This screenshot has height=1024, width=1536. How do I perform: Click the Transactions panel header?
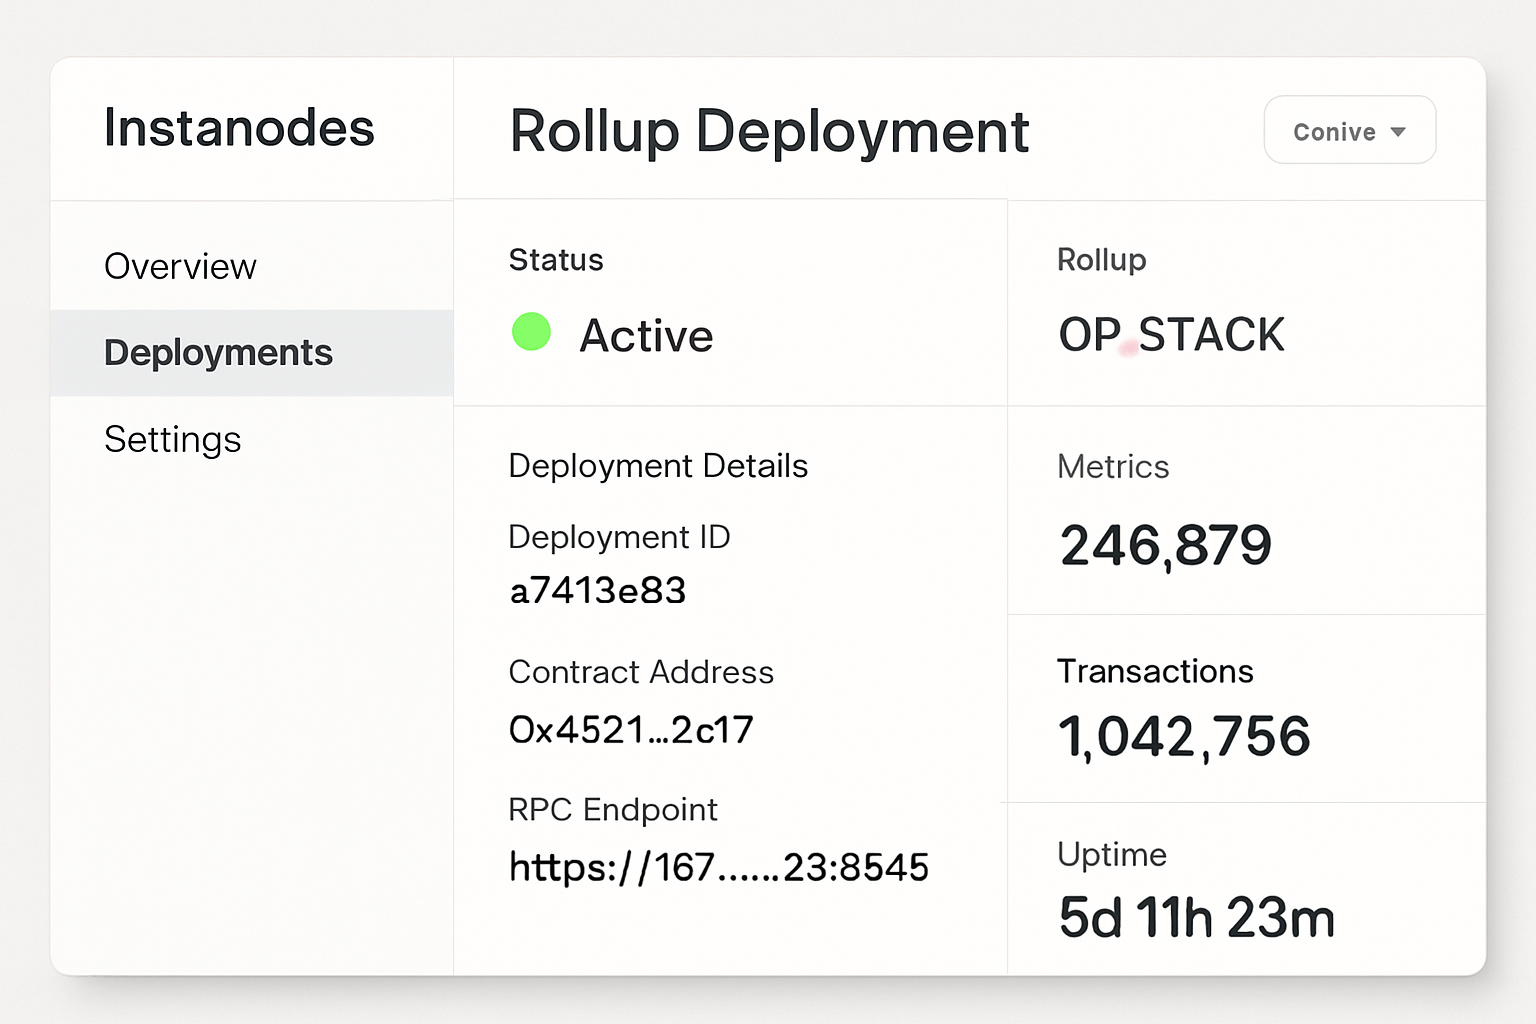pyautogui.click(x=1155, y=671)
